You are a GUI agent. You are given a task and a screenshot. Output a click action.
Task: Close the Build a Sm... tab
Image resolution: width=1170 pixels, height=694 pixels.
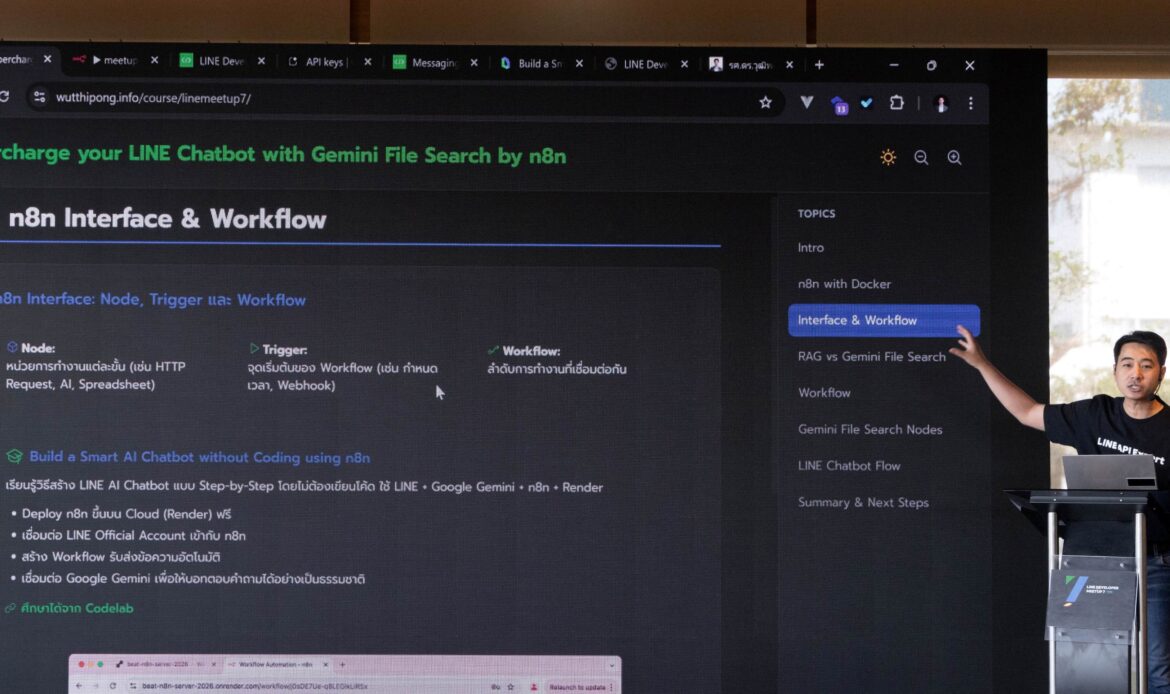(x=579, y=63)
